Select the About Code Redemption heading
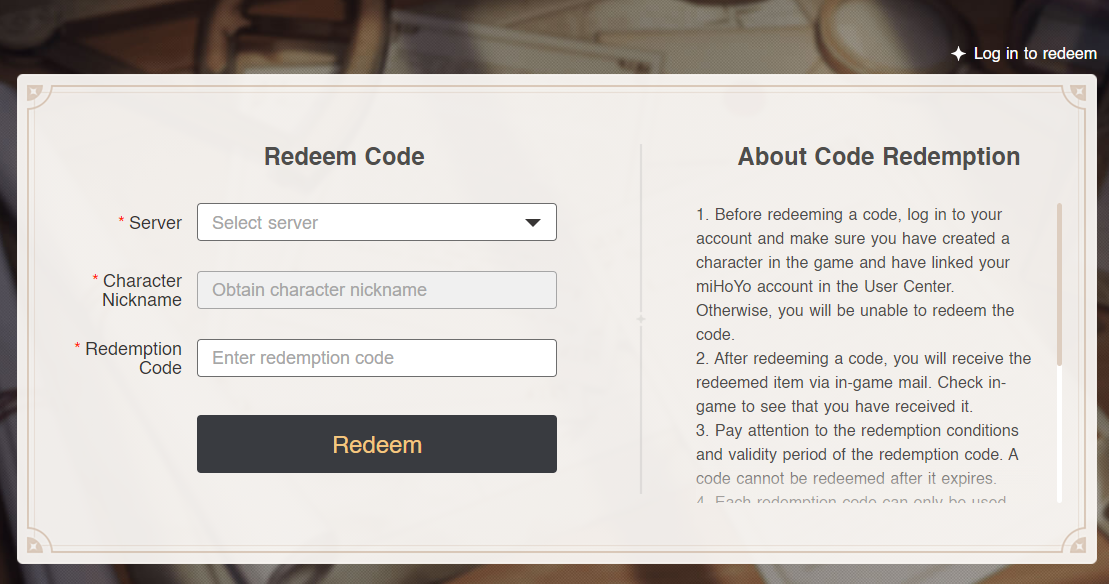Screen dimensions: 1109x584 coord(878,156)
